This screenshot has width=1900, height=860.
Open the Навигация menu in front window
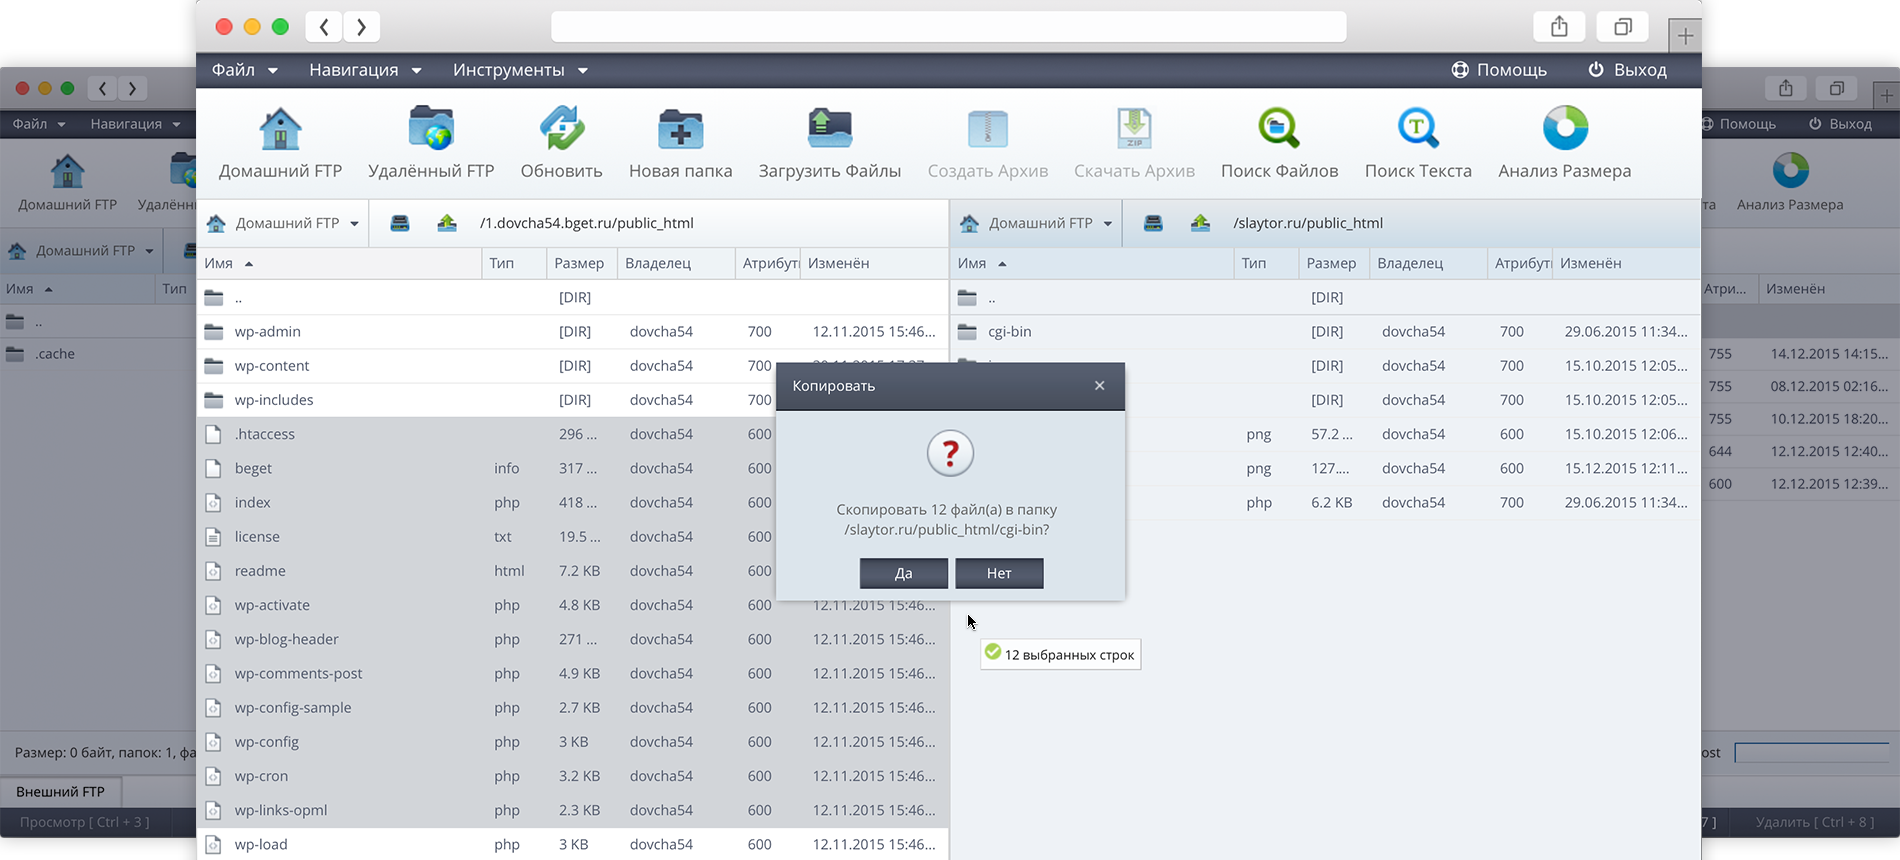(365, 70)
